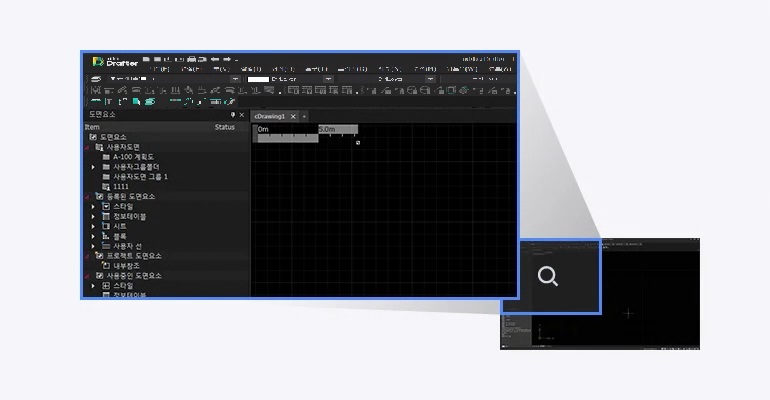
Task: Switch to the cDrawing1 tab
Action: click(x=268, y=116)
